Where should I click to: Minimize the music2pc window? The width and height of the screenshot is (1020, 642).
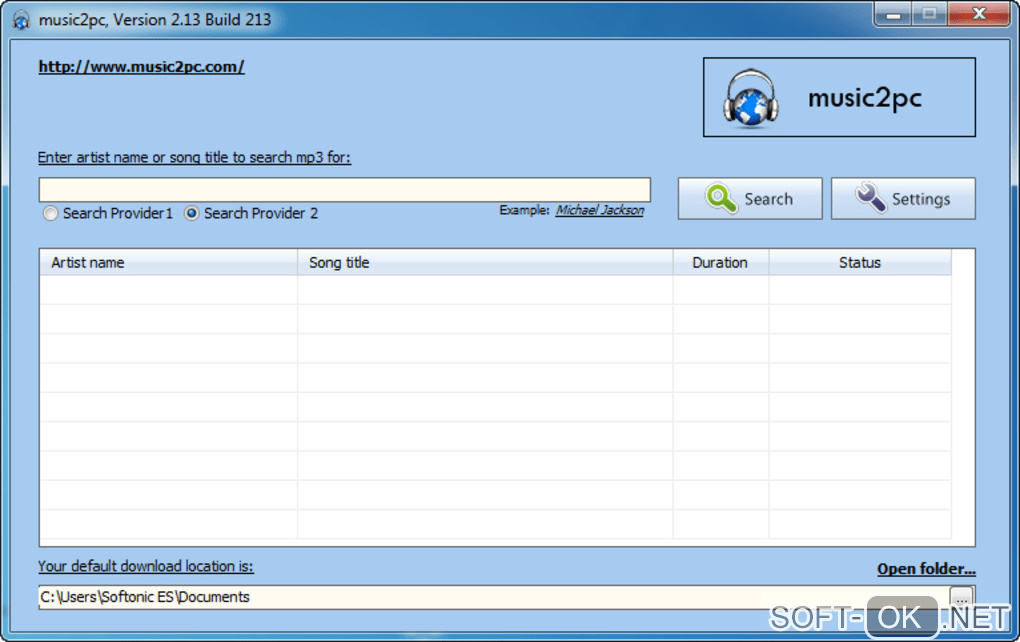tap(893, 14)
